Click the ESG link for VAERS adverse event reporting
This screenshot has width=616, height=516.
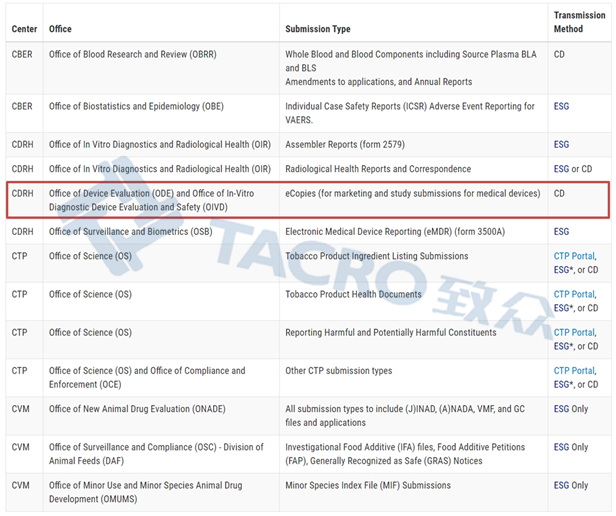point(561,106)
